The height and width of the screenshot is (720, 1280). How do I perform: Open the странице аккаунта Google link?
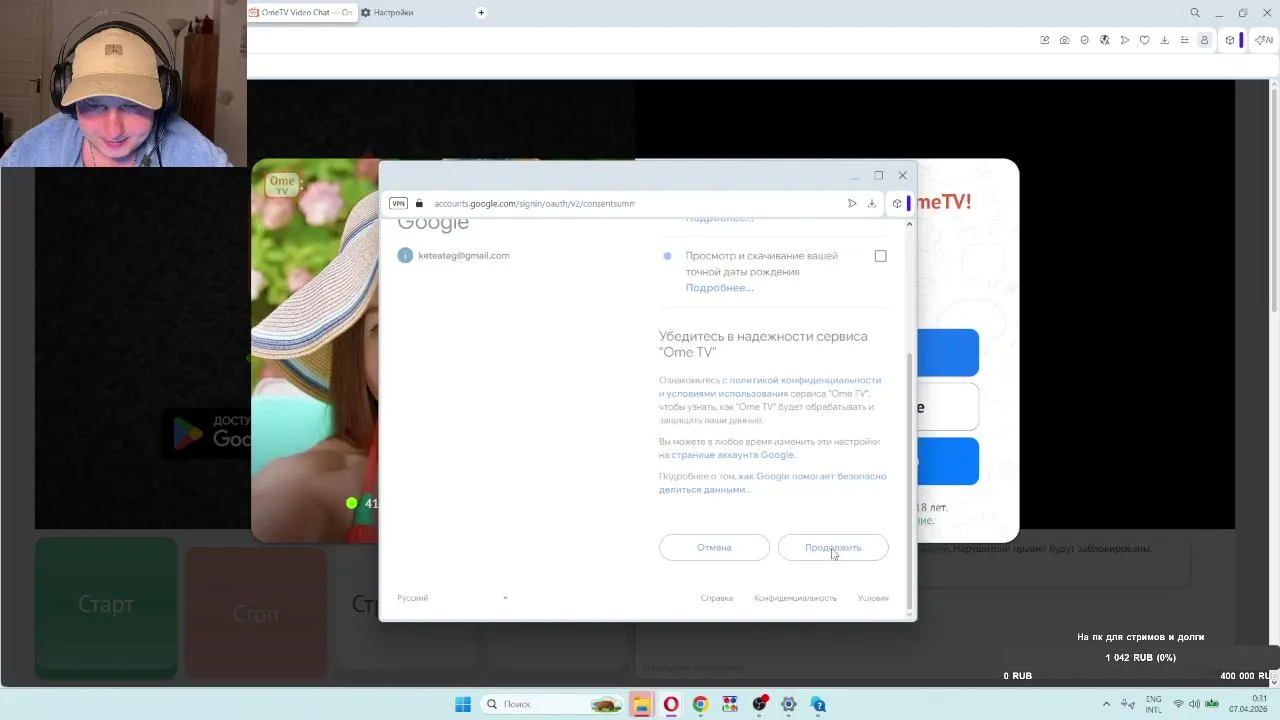(733, 455)
